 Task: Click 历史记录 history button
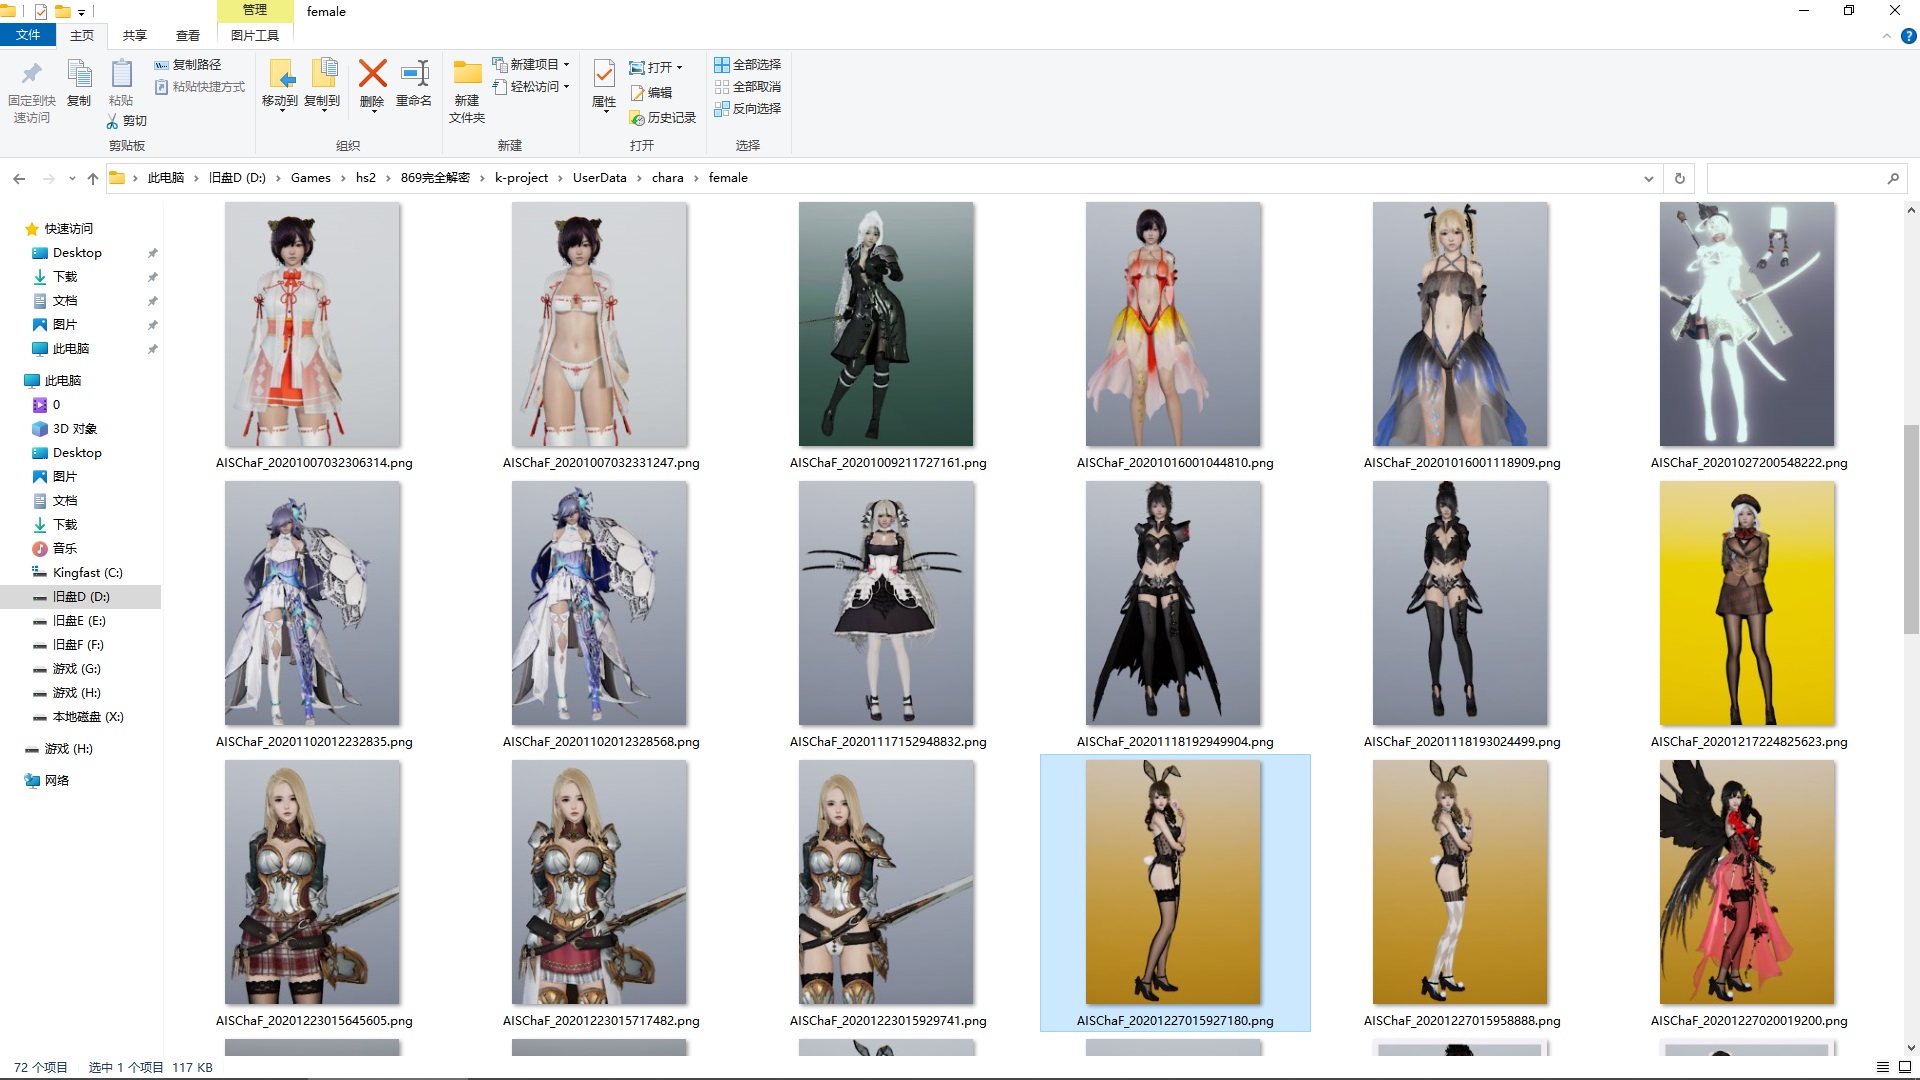click(662, 118)
